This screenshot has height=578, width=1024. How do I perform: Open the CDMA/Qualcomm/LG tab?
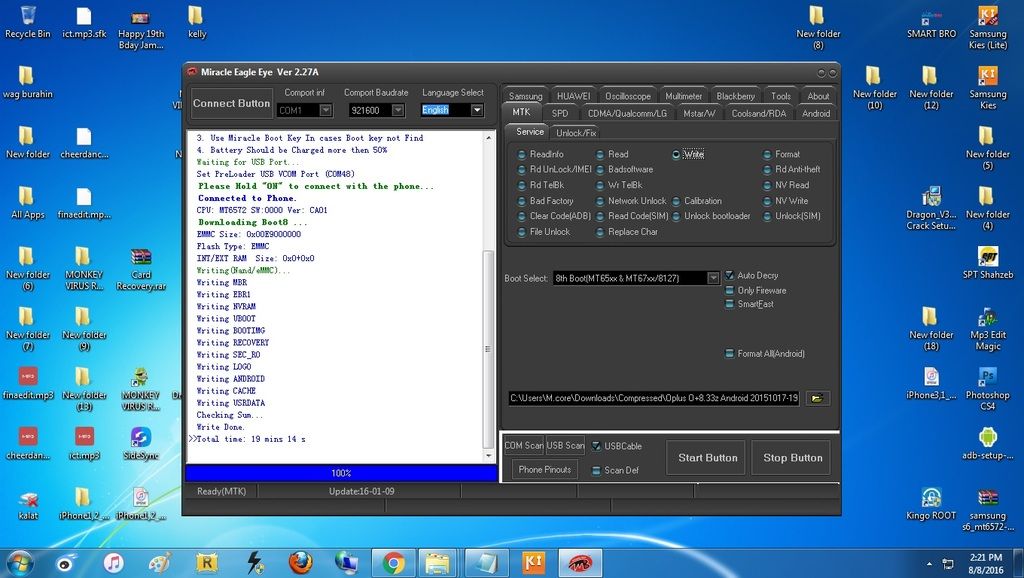click(627, 113)
